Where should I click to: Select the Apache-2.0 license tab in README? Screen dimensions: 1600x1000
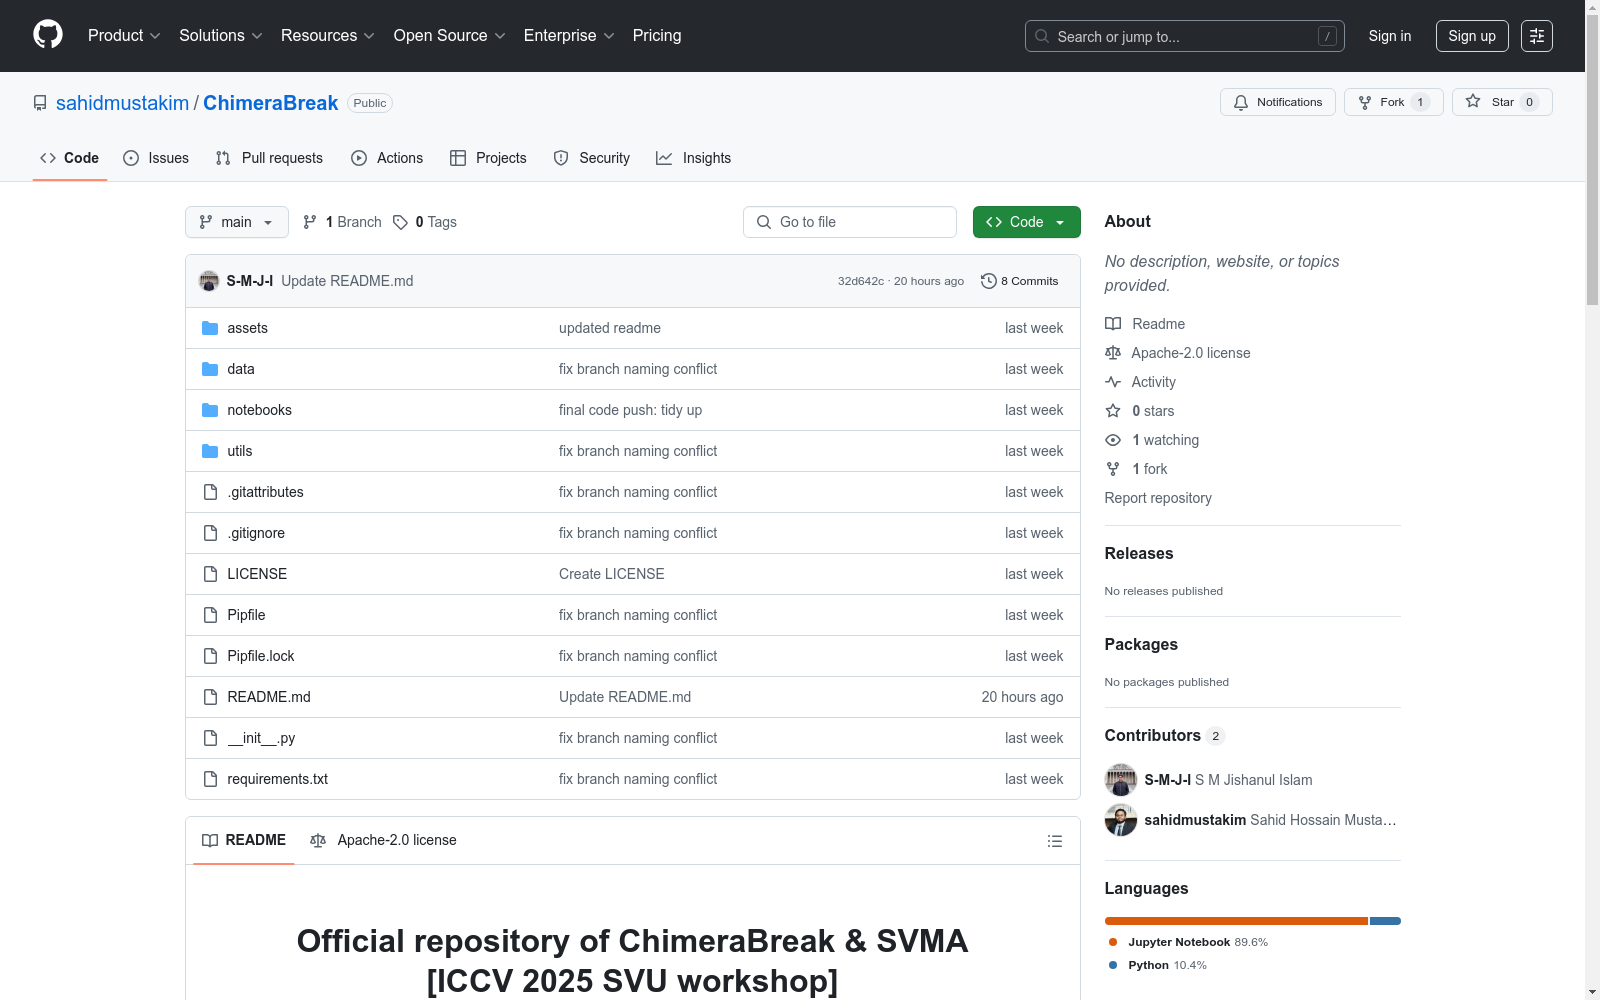pyautogui.click(x=383, y=840)
